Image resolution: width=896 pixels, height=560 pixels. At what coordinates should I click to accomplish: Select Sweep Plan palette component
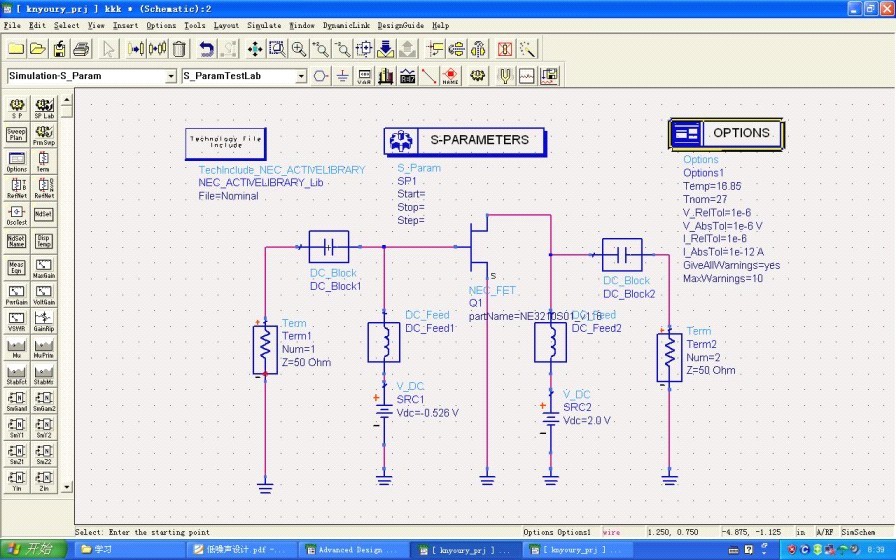(17, 135)
